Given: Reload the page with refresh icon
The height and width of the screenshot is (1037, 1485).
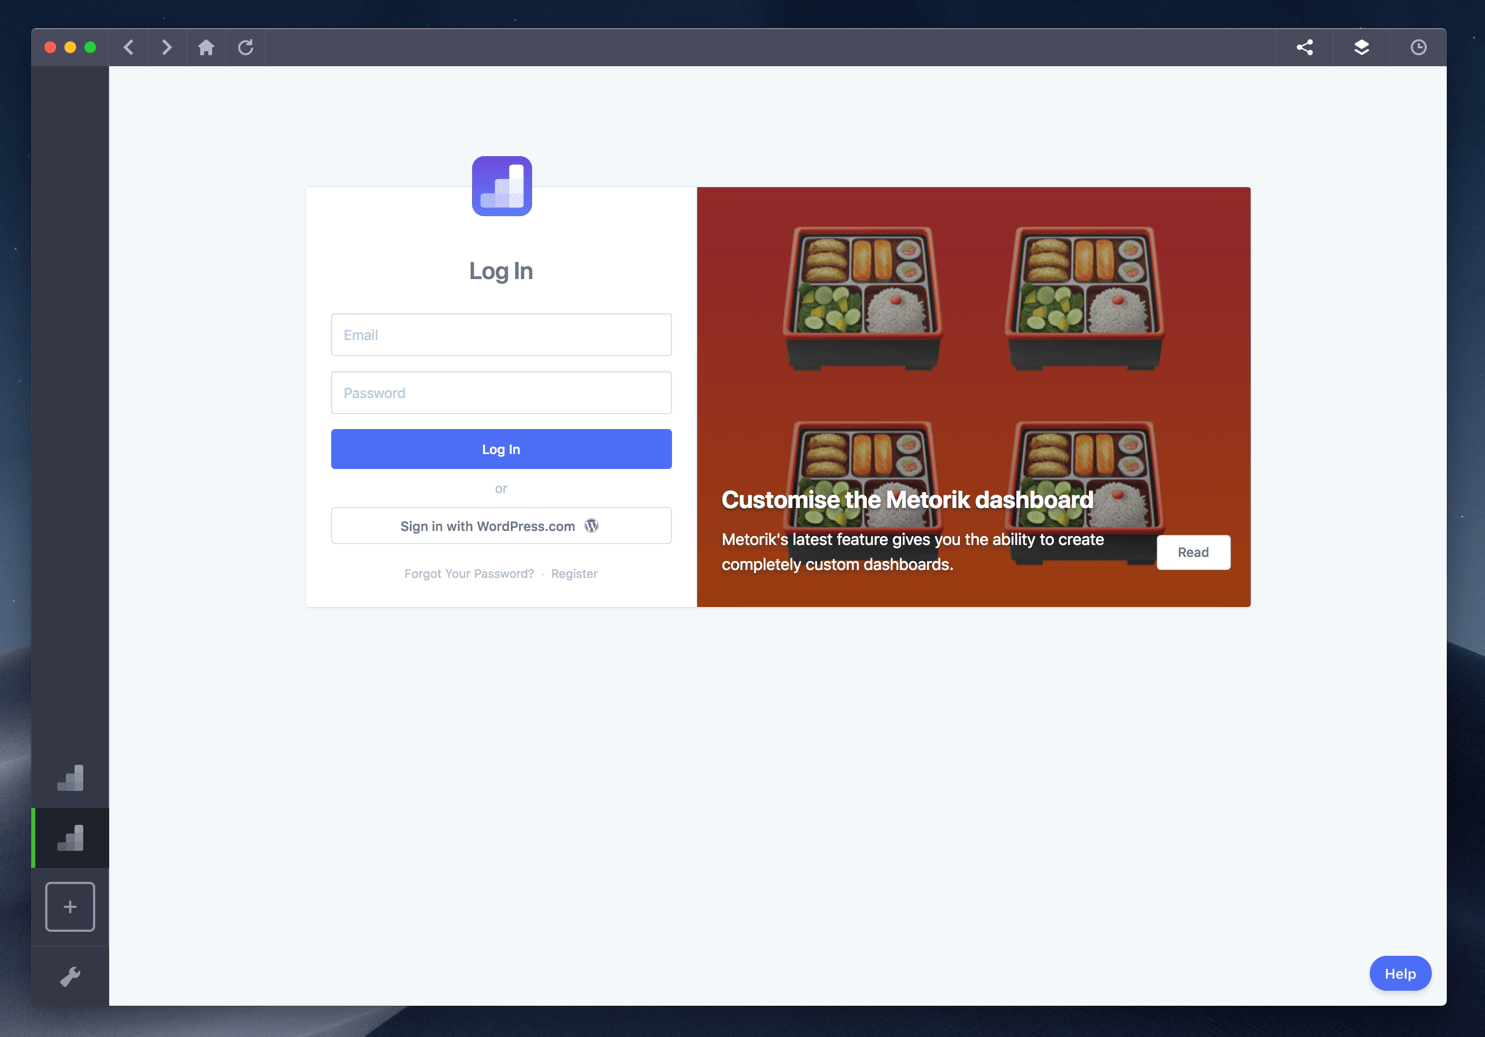Looking at the screenshot, I should (246, 47).
